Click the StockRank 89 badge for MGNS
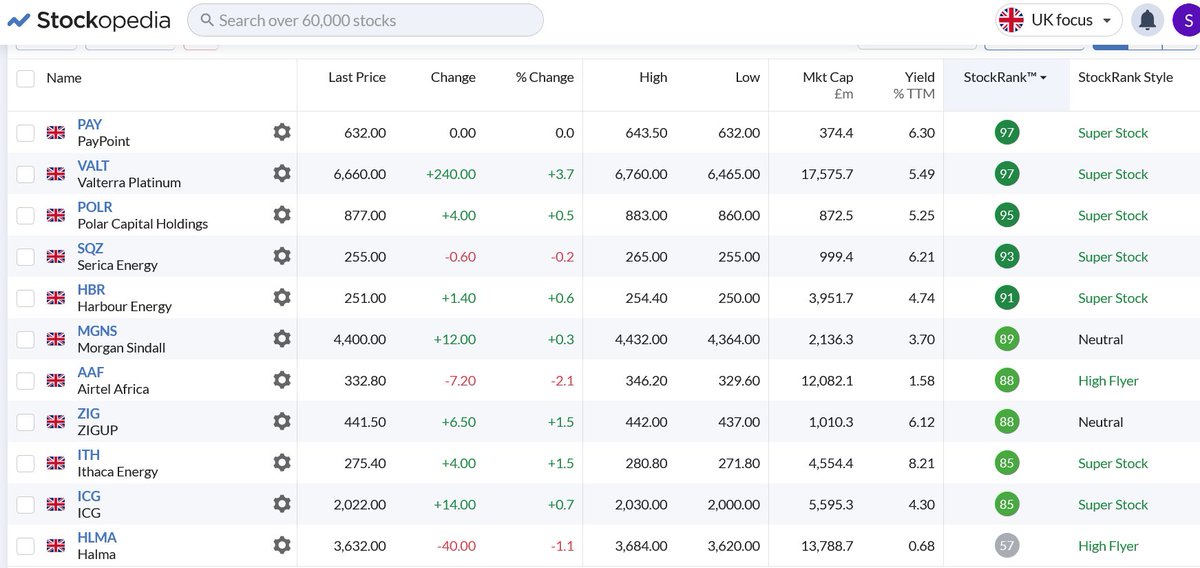This screenshot has height=568, width=1200. [x=1006, y=339]
